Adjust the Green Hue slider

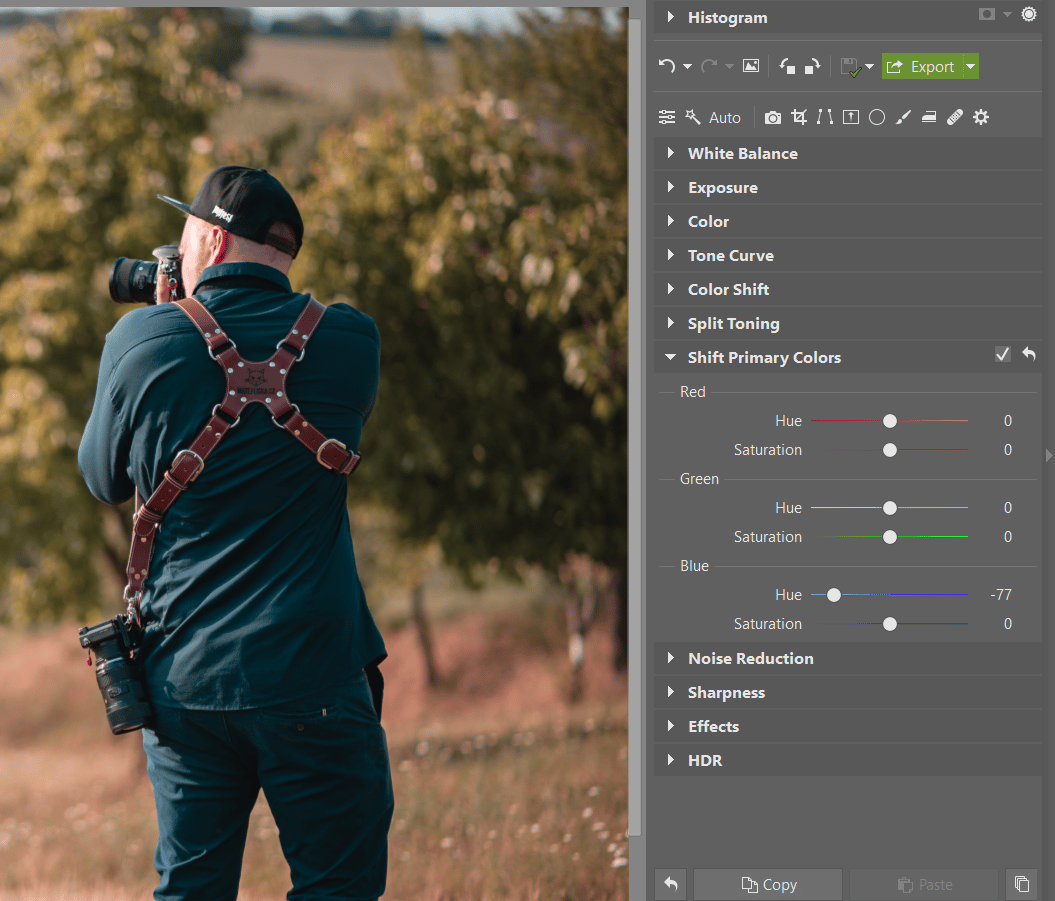tap(889, 507)
